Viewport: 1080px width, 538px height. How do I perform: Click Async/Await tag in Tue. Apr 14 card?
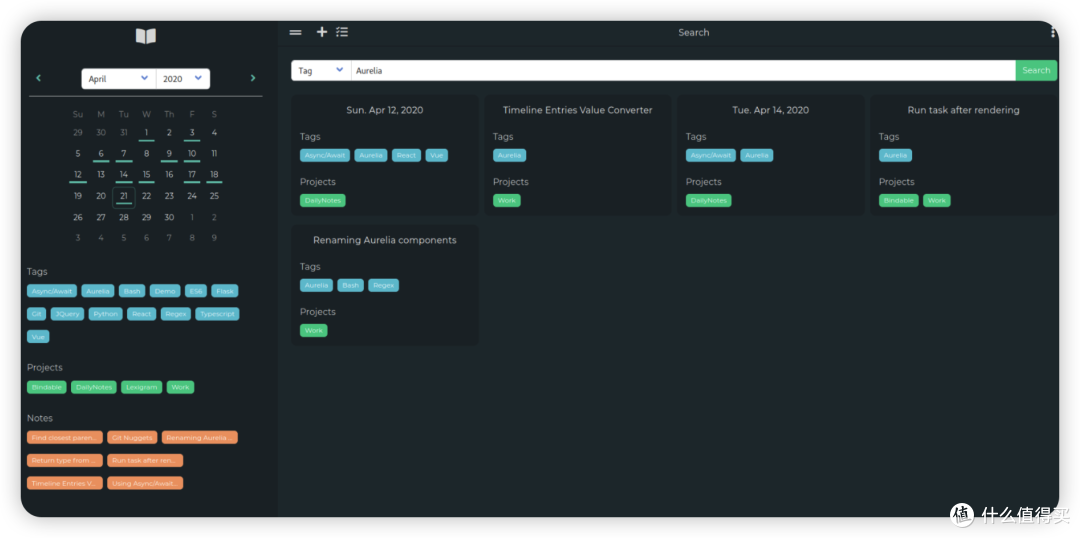[711, 155]
